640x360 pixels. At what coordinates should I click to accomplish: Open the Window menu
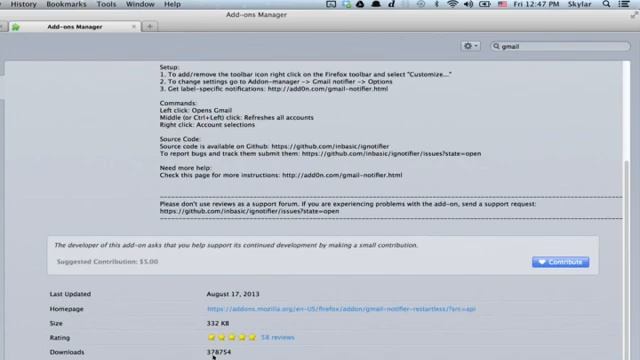(140, 4)
